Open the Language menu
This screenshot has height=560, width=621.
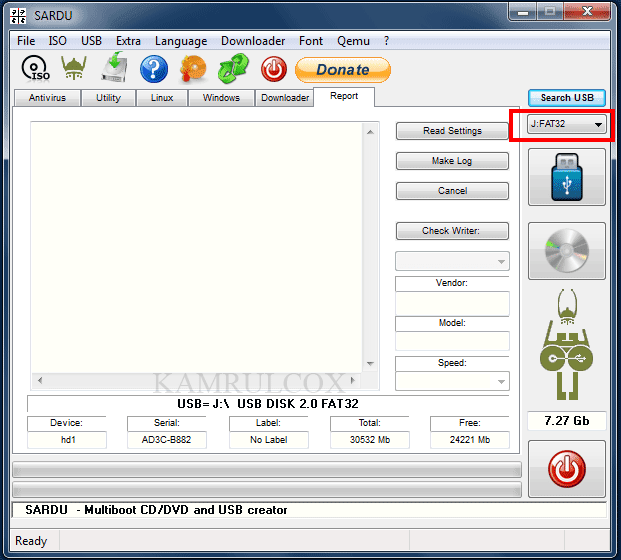(x=181, y=41)
